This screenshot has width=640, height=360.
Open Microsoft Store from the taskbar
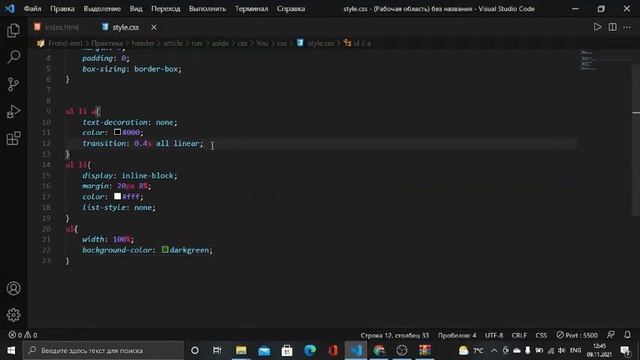287,350
